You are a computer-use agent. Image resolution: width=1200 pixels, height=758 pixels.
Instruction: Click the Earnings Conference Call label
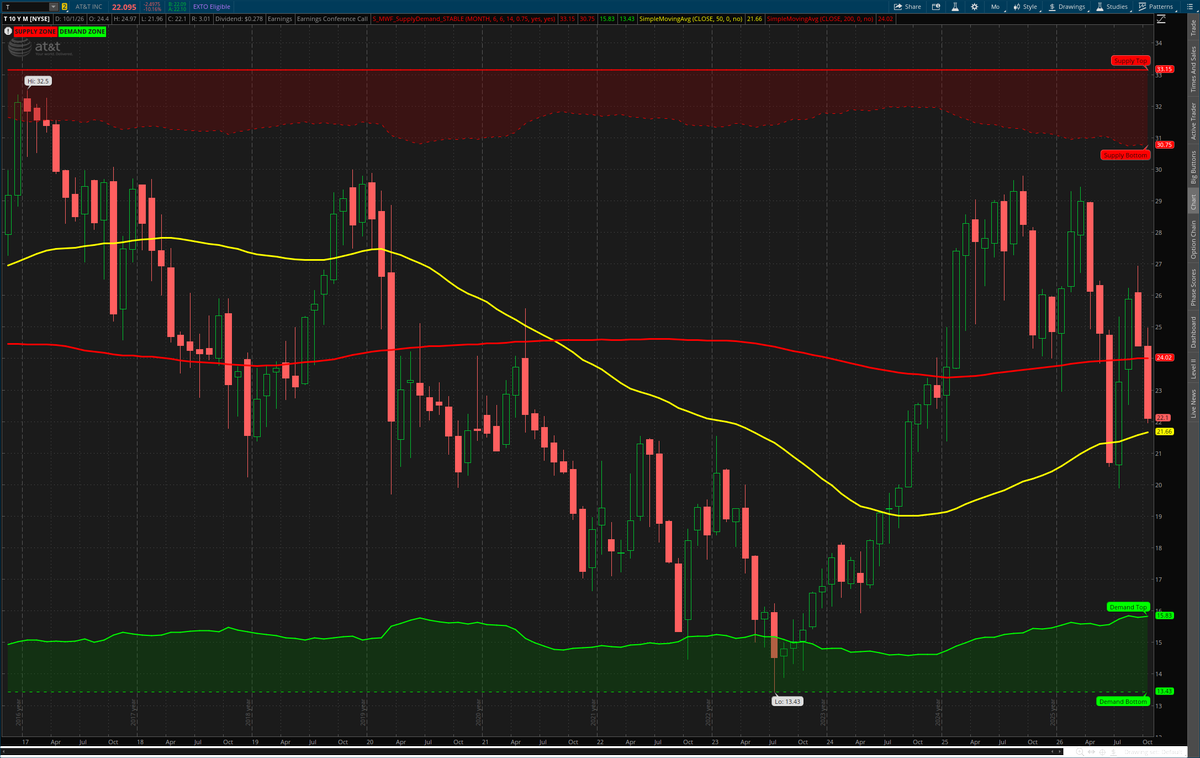tap(332, 19)
